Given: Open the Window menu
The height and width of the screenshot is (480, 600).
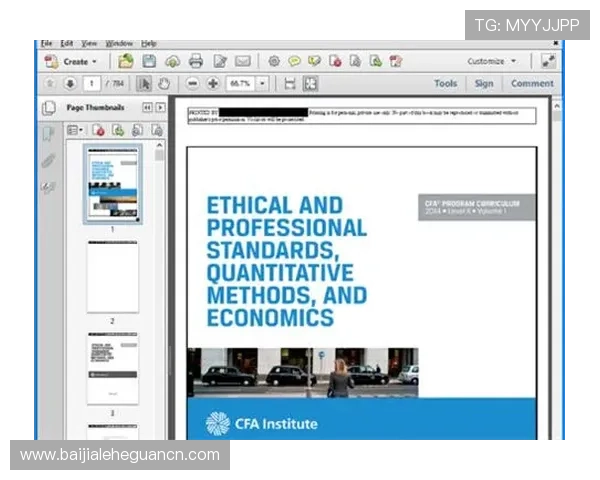Looking at the screenshot, I should pyautogui.click(x=119, y=43).
